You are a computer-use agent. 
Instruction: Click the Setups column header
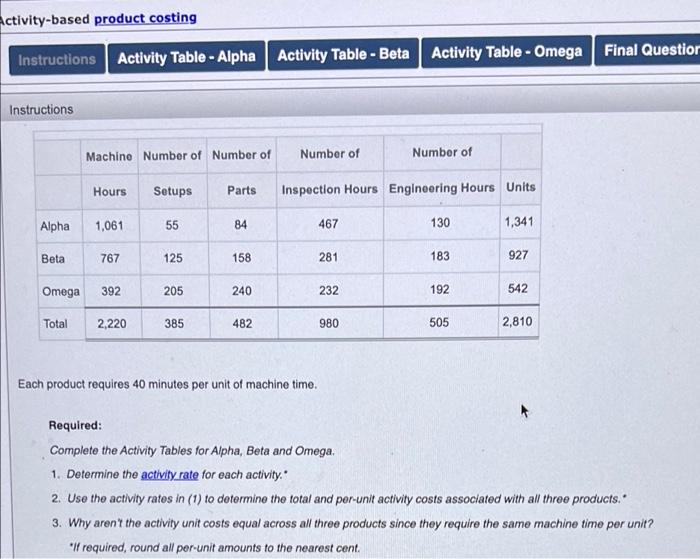(173, 191)
